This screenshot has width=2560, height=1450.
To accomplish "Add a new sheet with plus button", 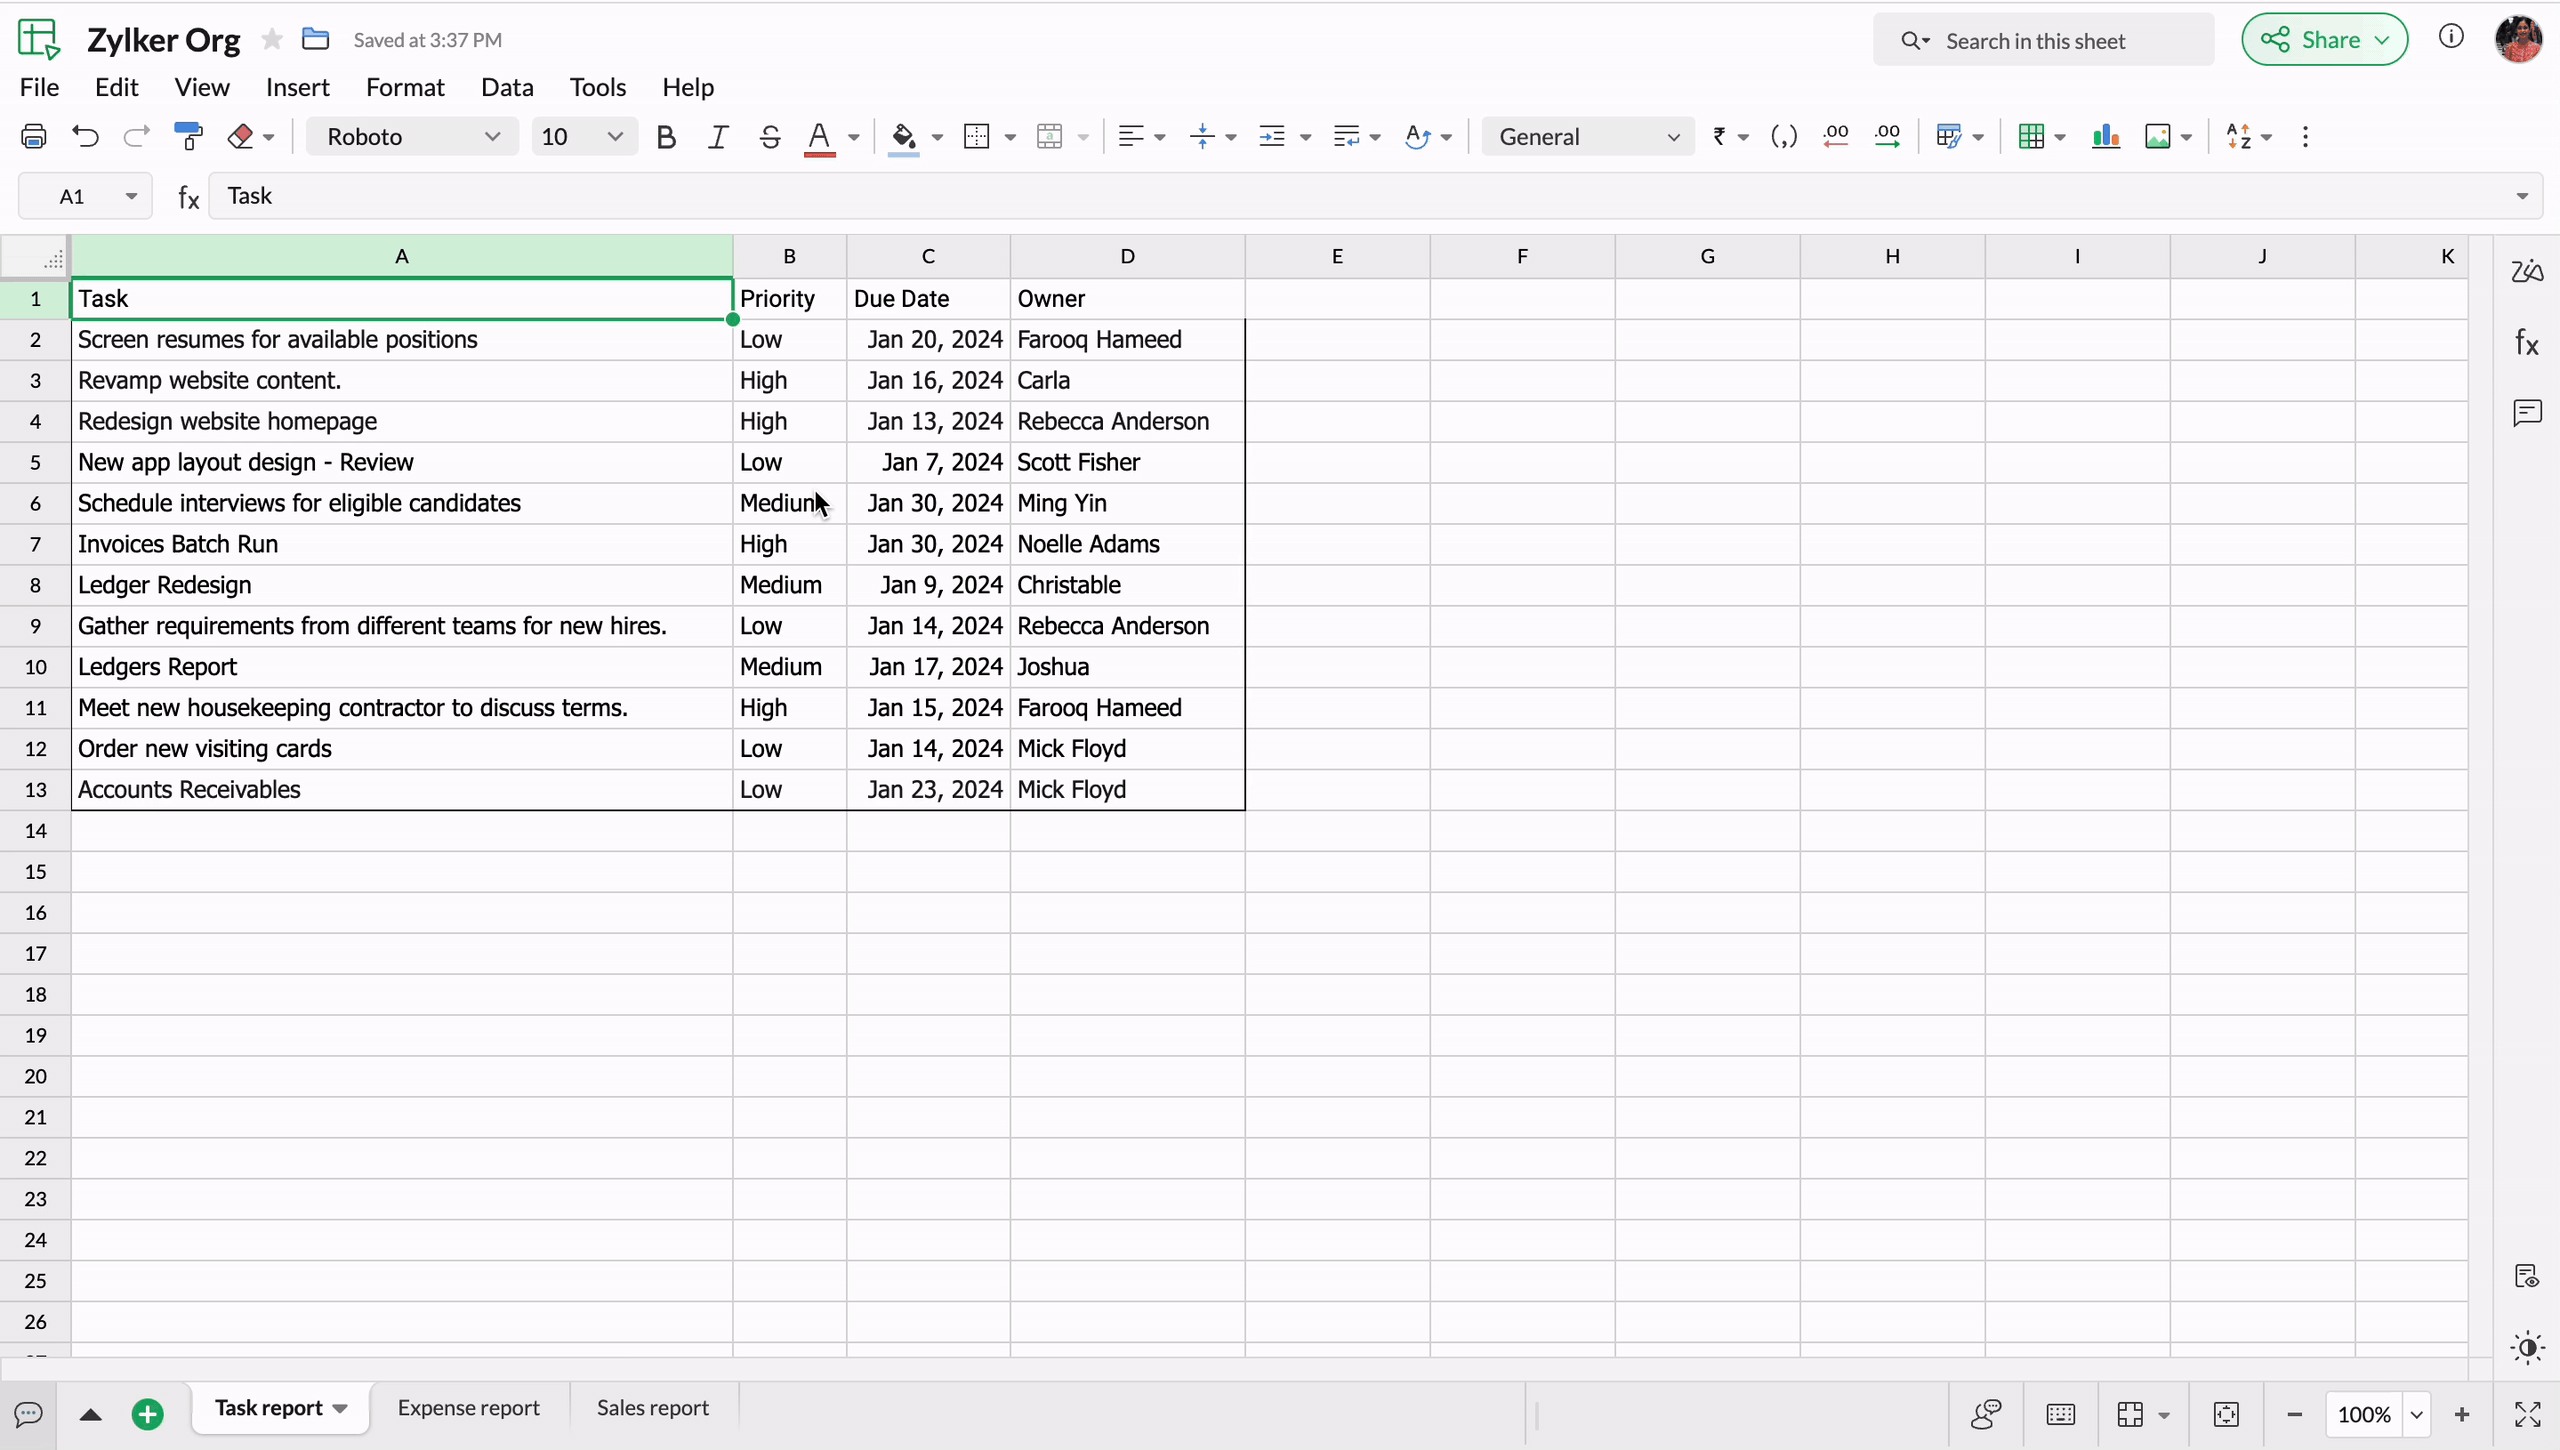I will point(148,1414).
